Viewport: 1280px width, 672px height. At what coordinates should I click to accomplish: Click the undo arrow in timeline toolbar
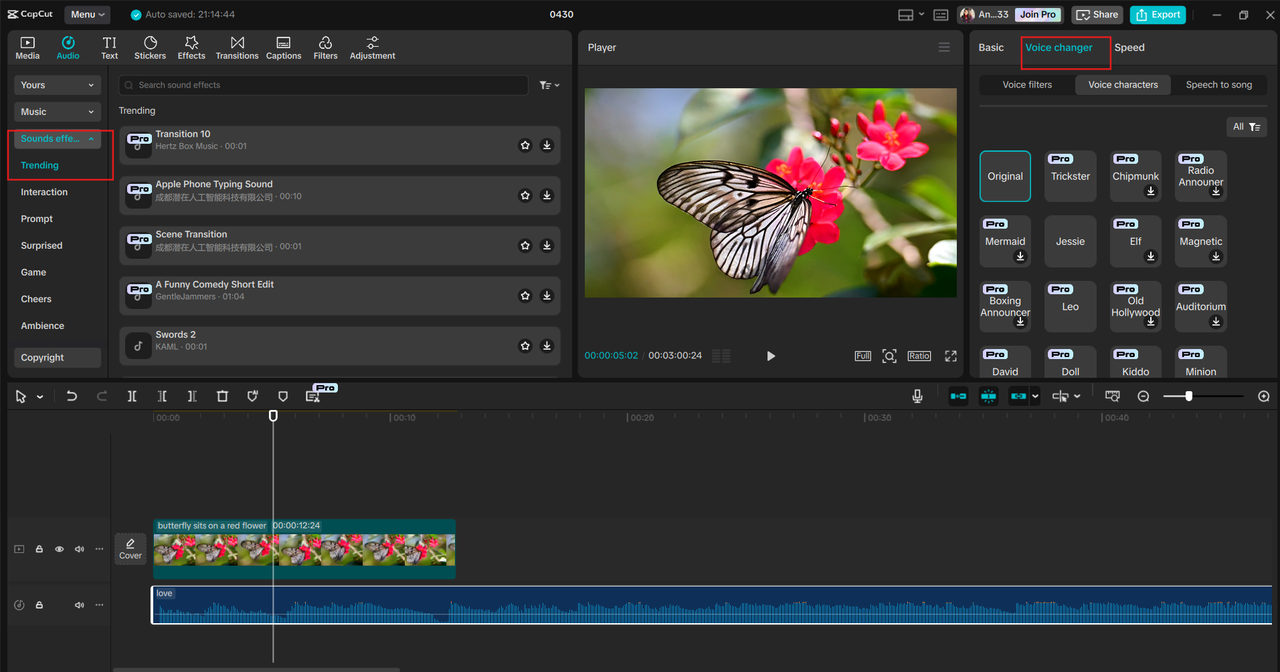(x=72, y=396)
